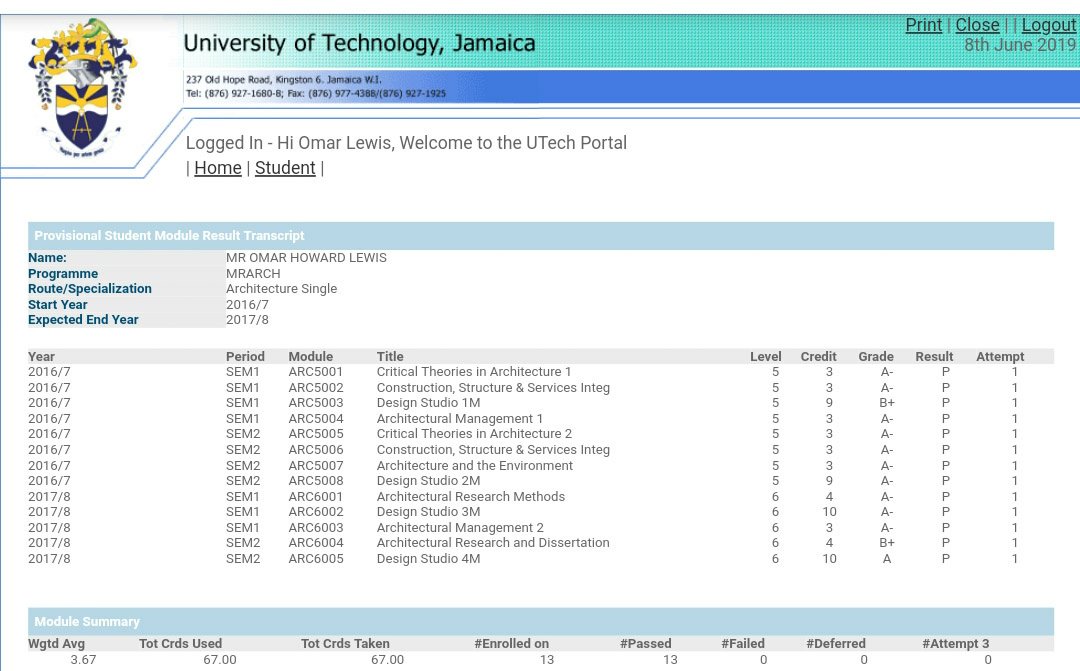Click the Print link
The width and height of the screenshot is (1080, 671).
[923, 24]
